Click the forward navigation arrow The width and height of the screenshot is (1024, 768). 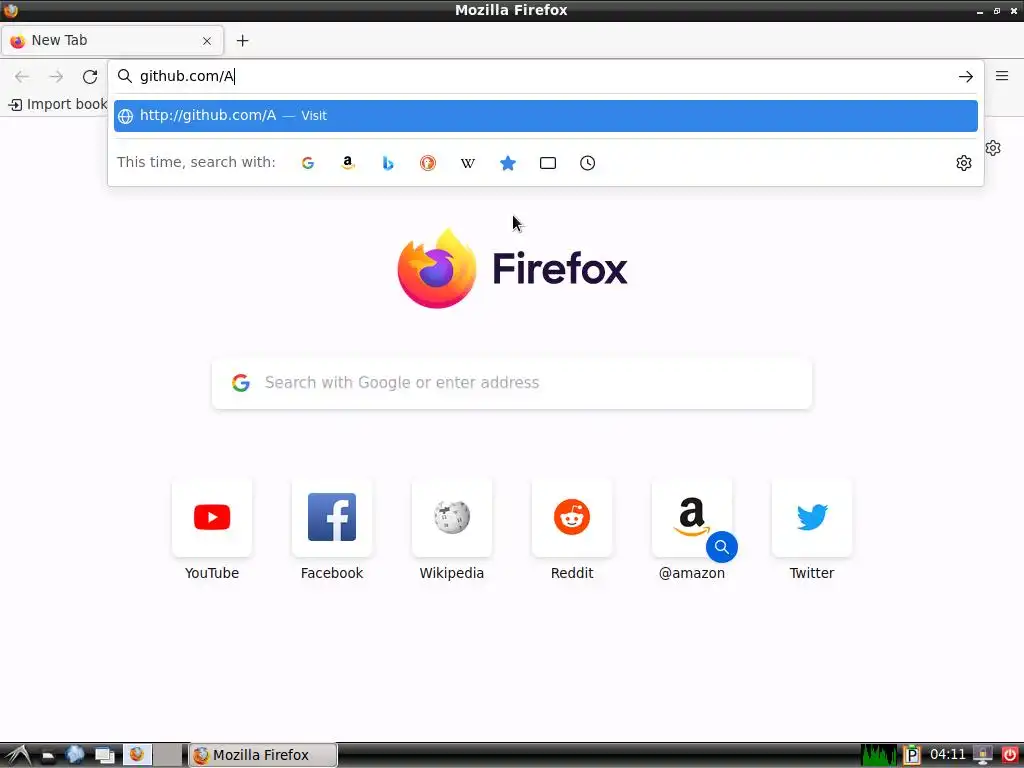(x=56, y=76)
